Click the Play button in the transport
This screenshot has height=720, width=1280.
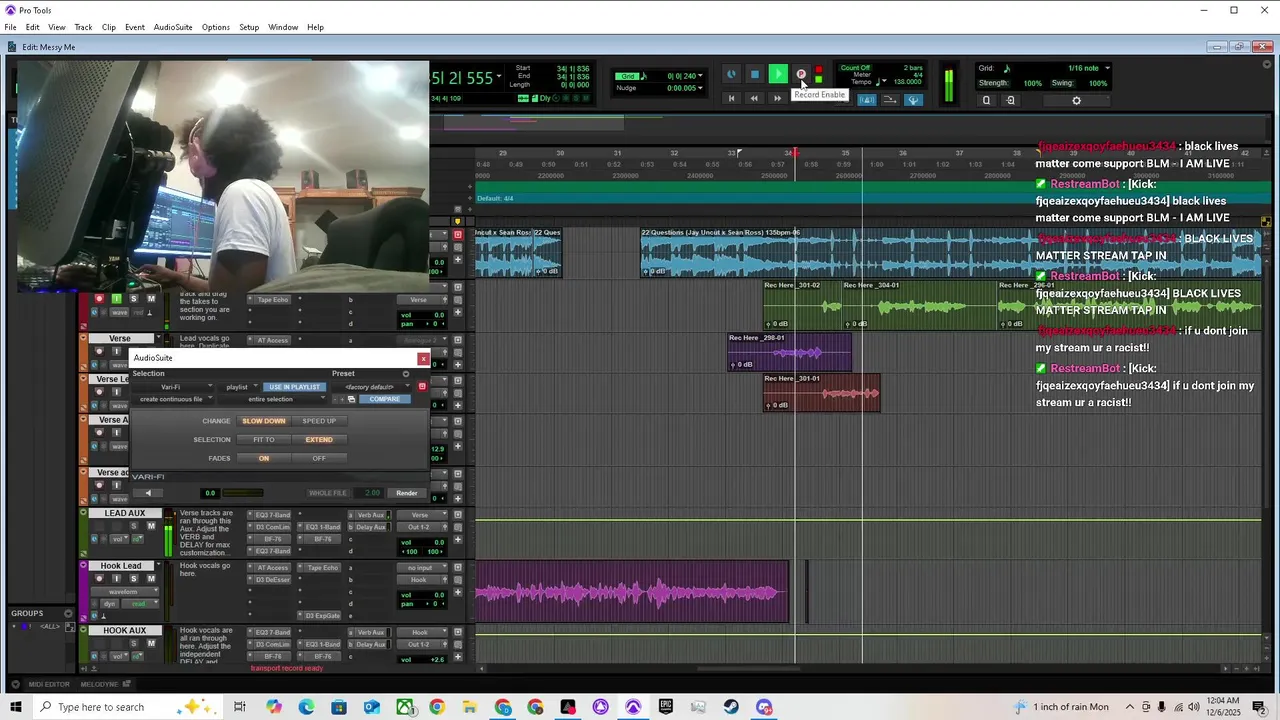pyautogui.click(x=777, y=74)
